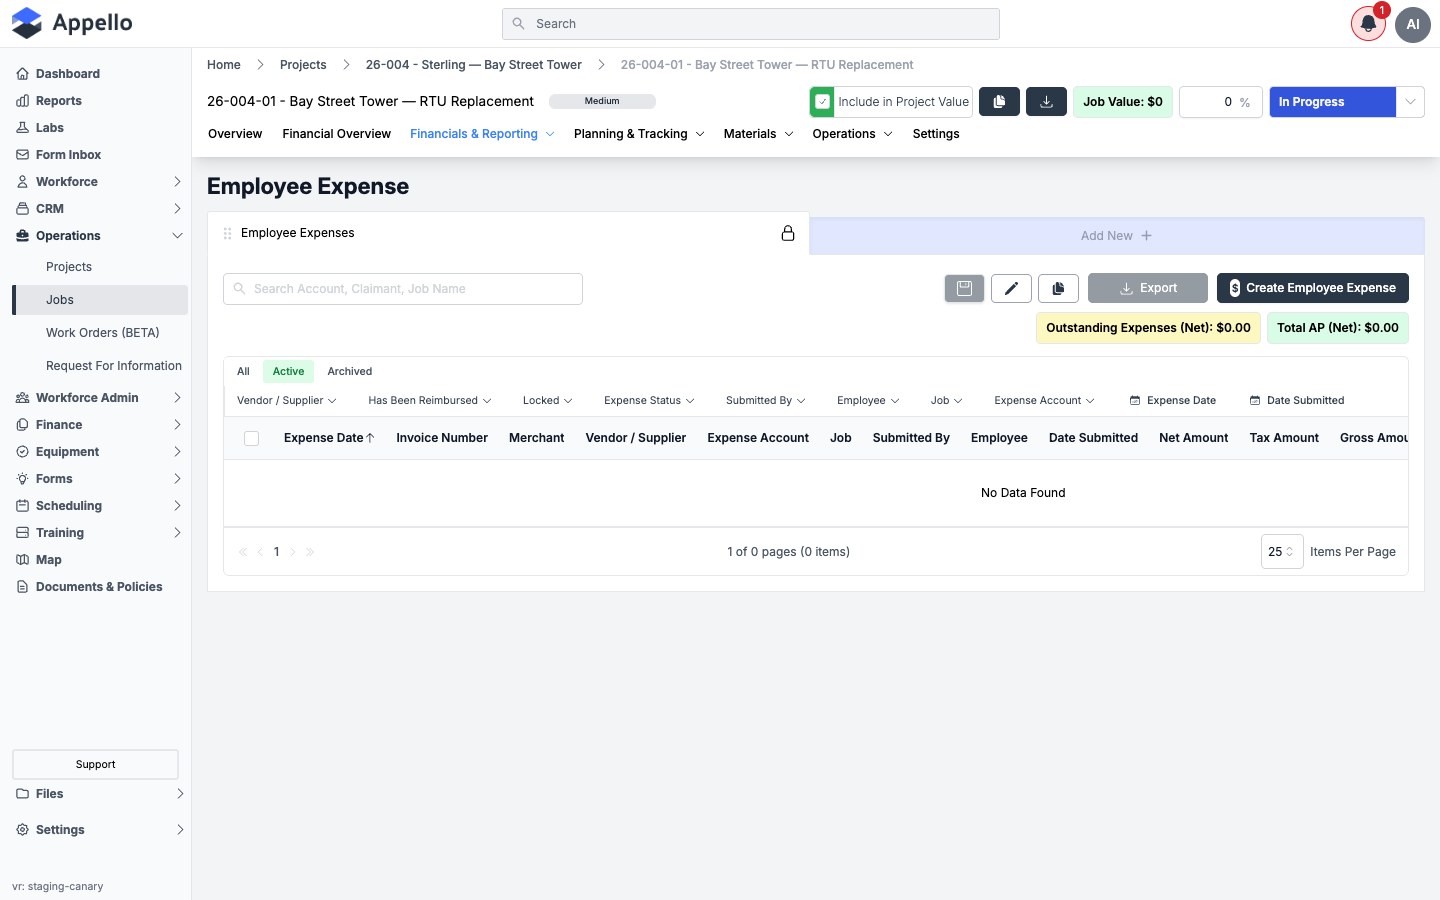This screenshot has height=900, width=1440.
Task: Click the Export button
Action: [1148, 288]
